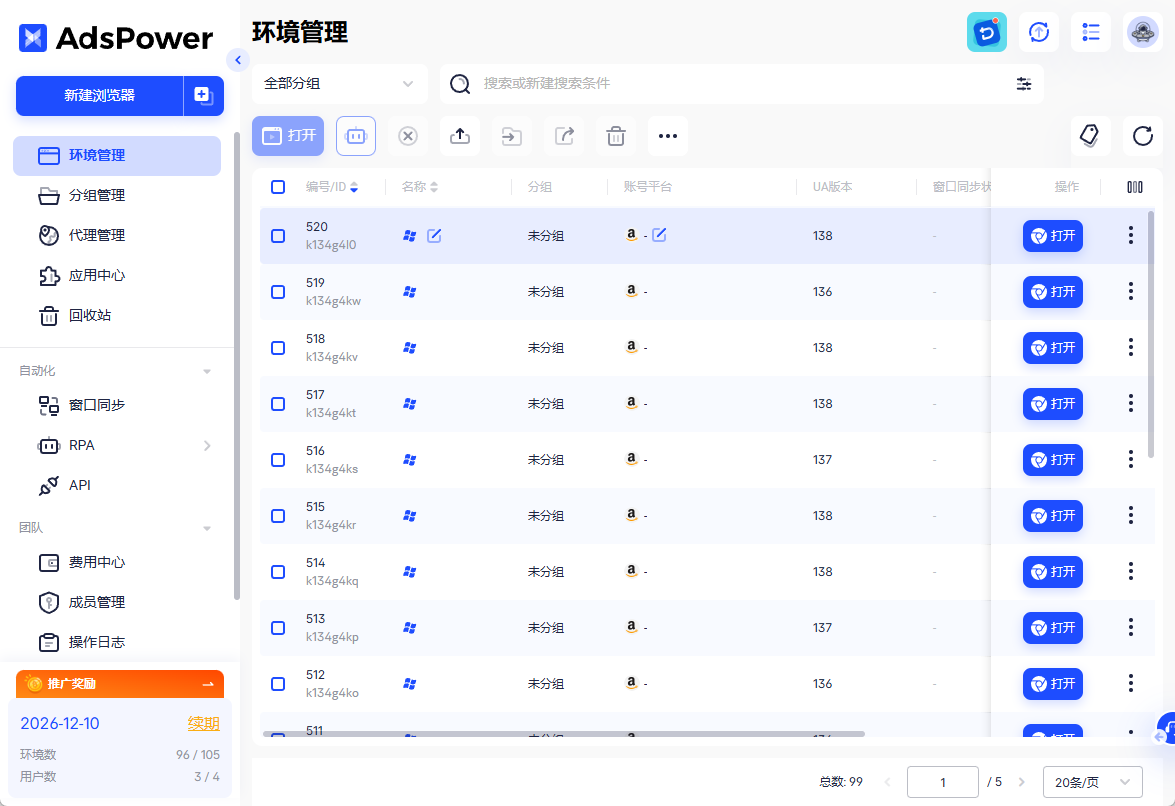The height and width of the screenshot is (806, 1175).
Task: Go to next page arrow
Action: (x=1021, y=782)
